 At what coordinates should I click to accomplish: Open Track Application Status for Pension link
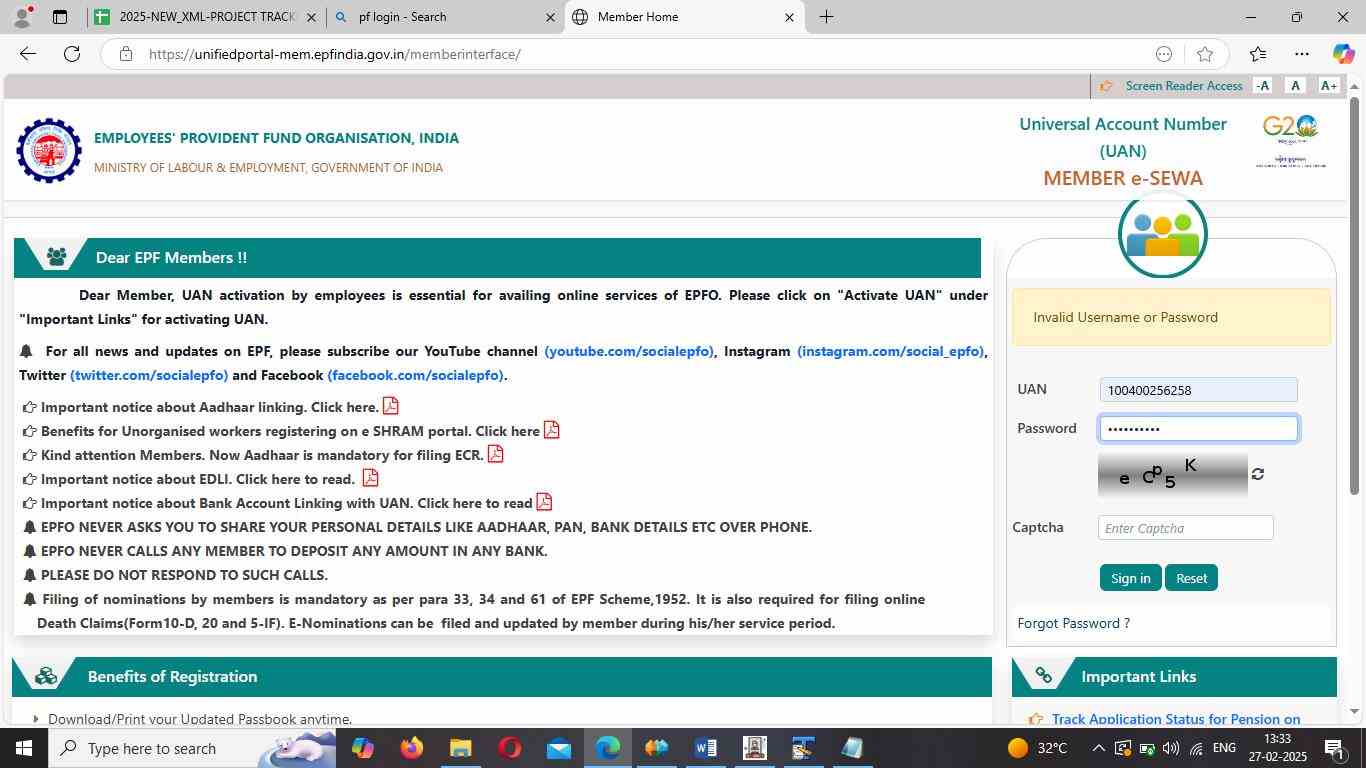click(x=1176, y=719)
